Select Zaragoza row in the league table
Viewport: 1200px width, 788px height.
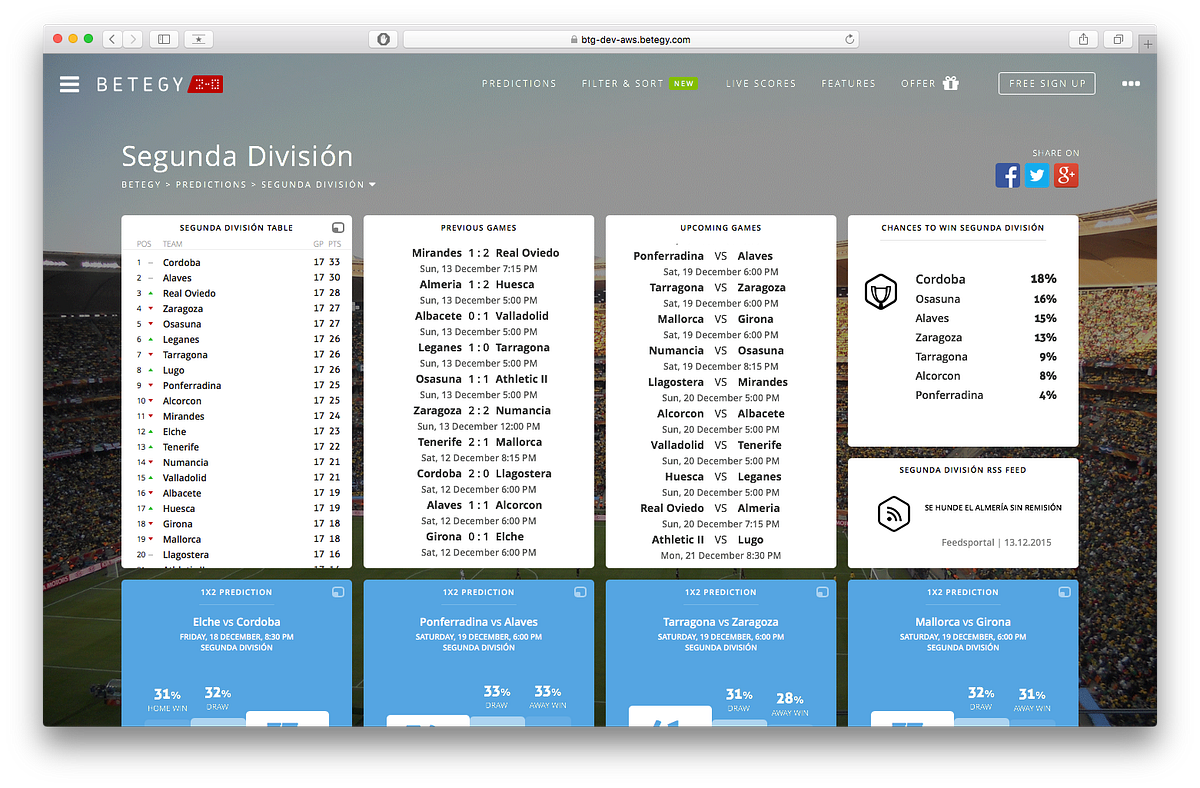(x=238, y=309)
